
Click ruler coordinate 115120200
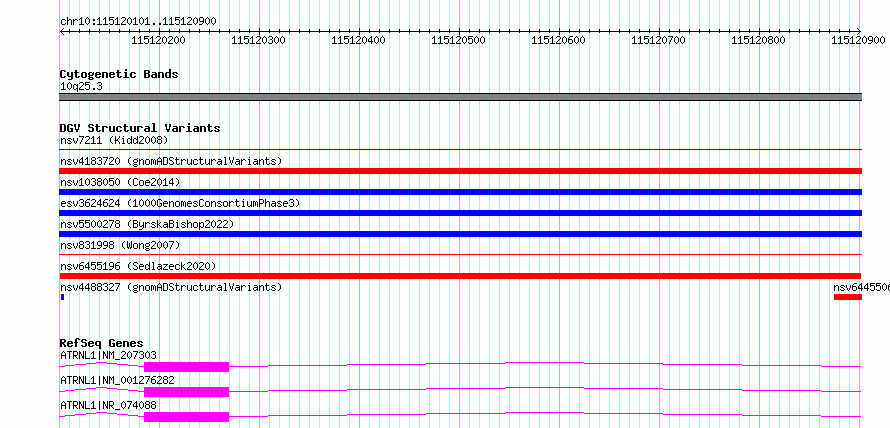[158, 40]
